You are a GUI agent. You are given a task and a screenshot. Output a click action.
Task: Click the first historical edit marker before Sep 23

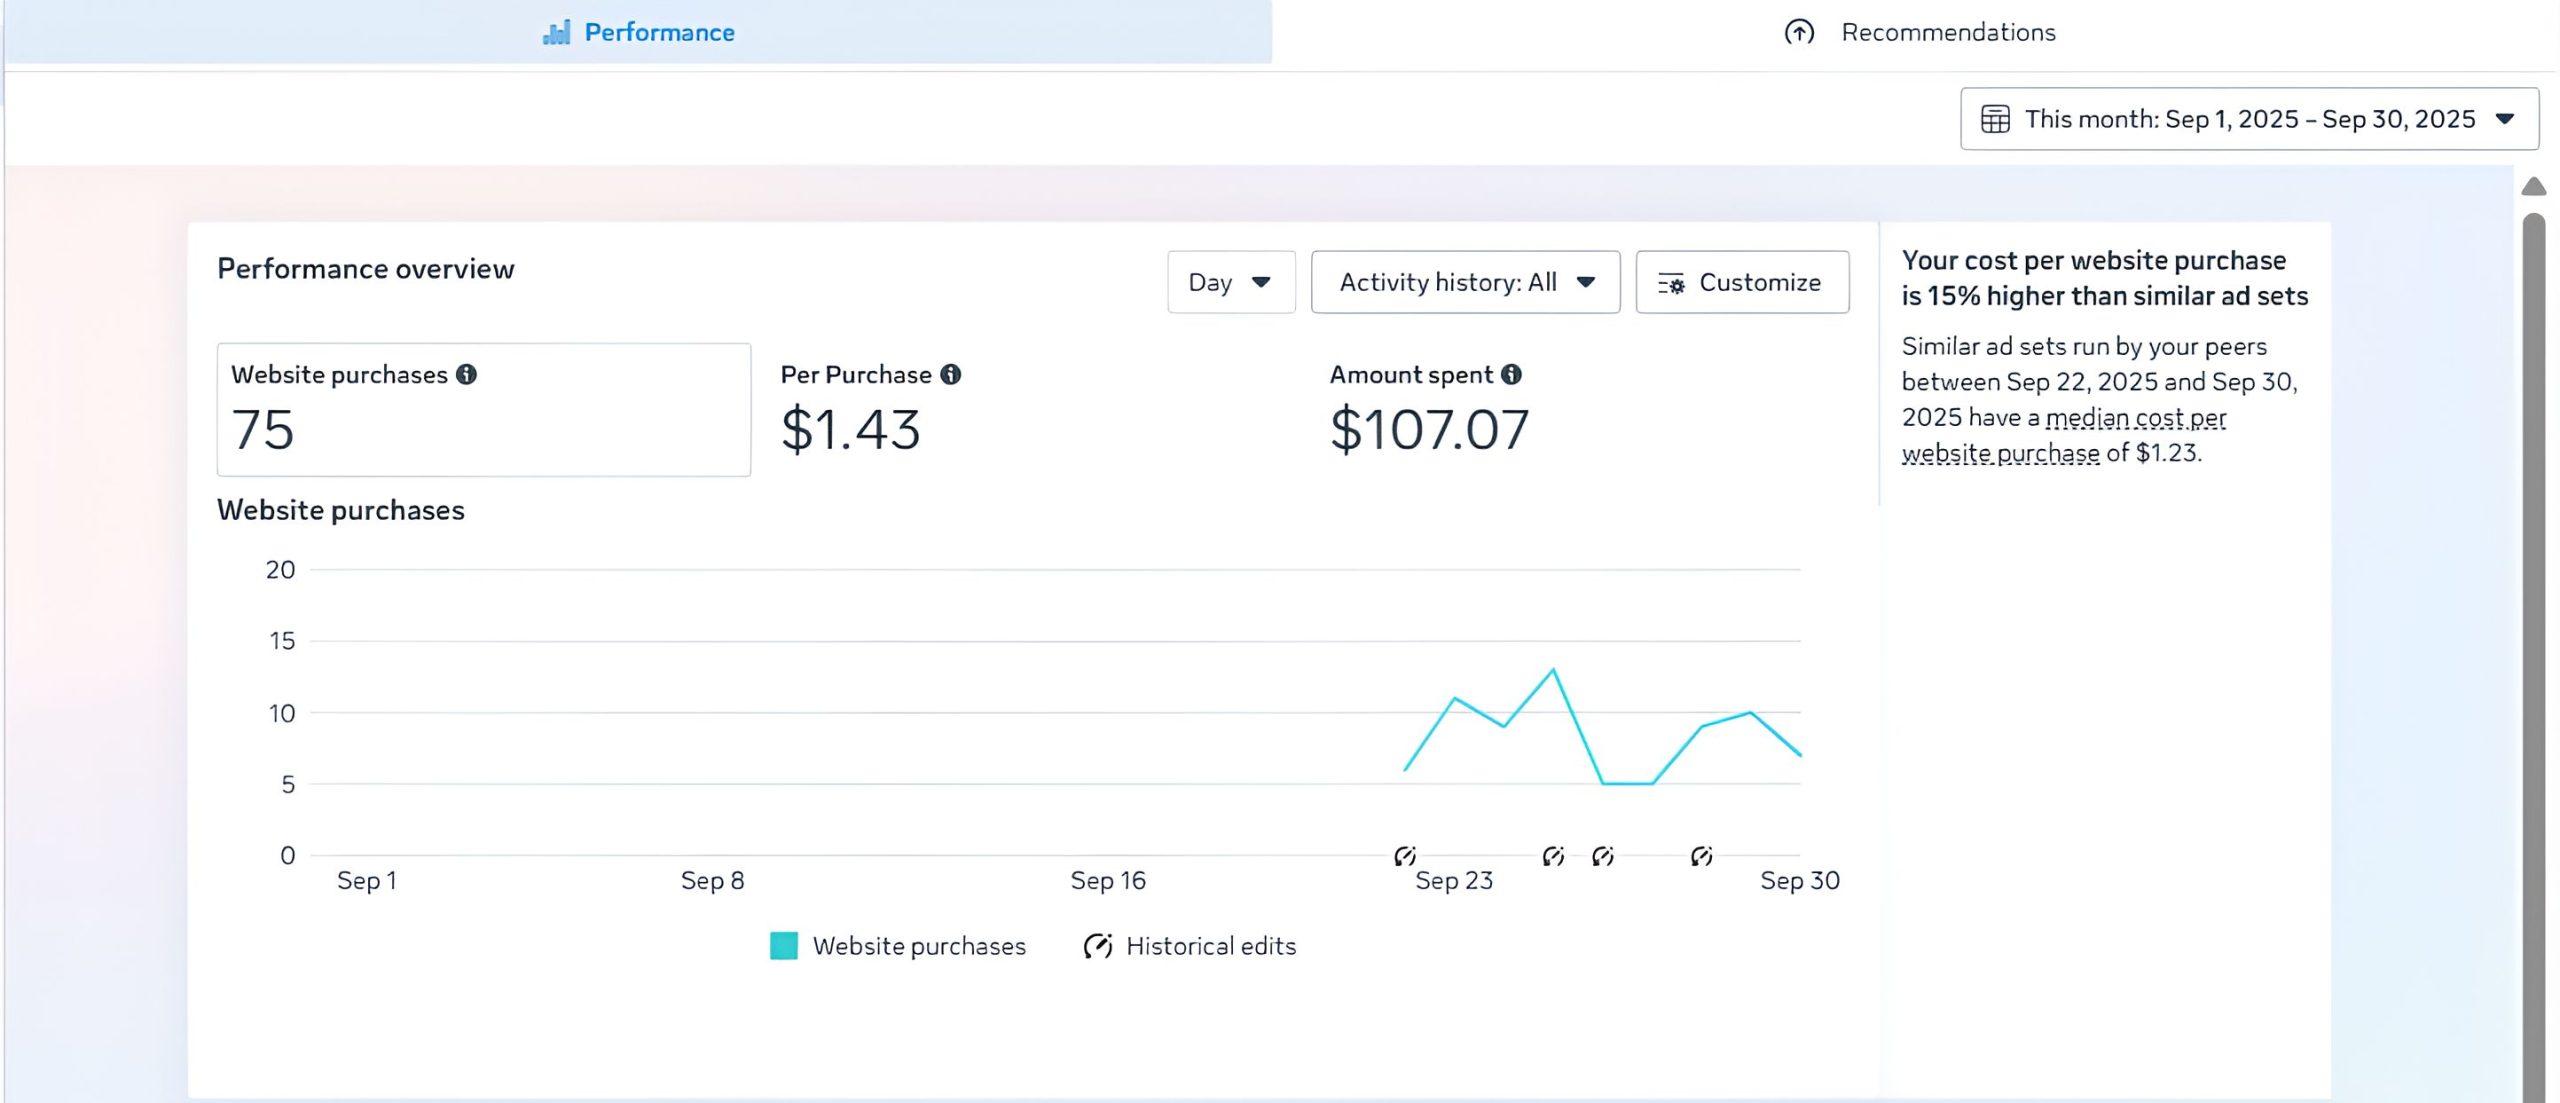[1404, 856]
